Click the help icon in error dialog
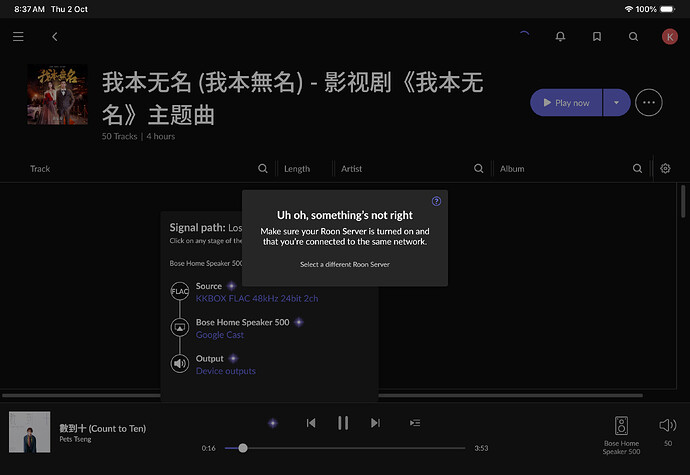The image size is (690, 475). (x=436, y=201)
